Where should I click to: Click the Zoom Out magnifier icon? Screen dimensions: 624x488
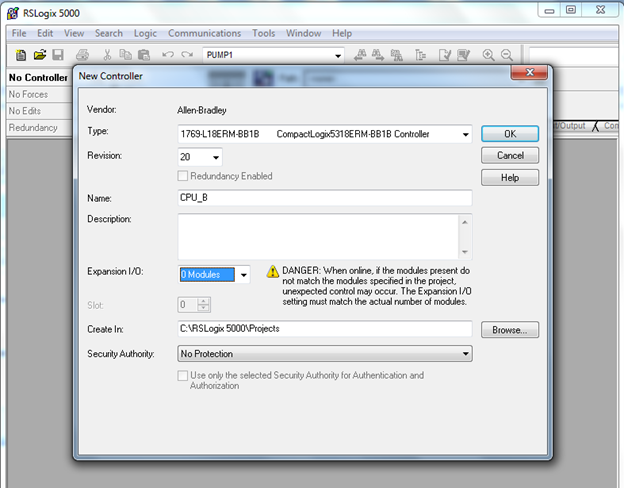507,55
